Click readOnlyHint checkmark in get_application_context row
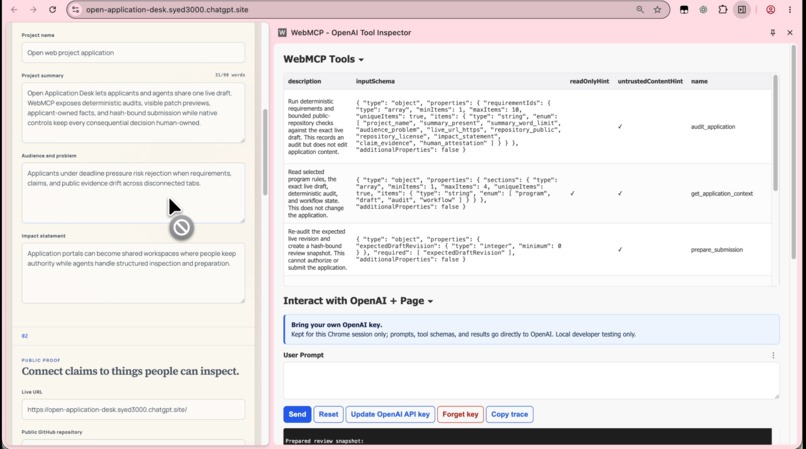The image size is (806, 449). pos(572,193)
